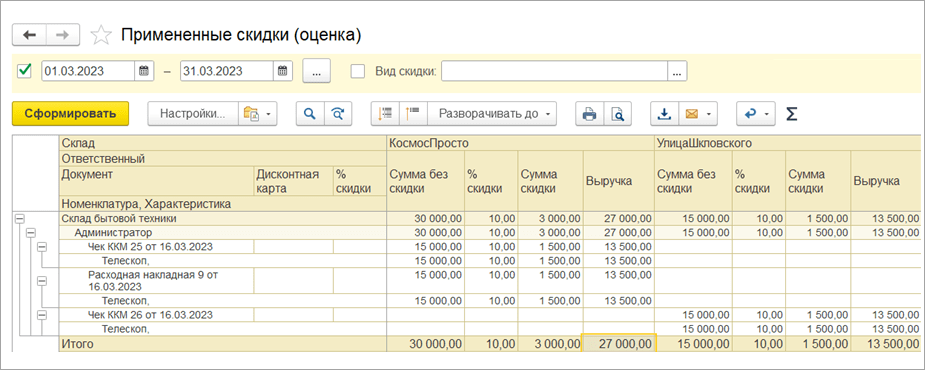Click Вид скидки ellipsis selection button
This screenshot has height=370, width=925.
coord(677,71)
